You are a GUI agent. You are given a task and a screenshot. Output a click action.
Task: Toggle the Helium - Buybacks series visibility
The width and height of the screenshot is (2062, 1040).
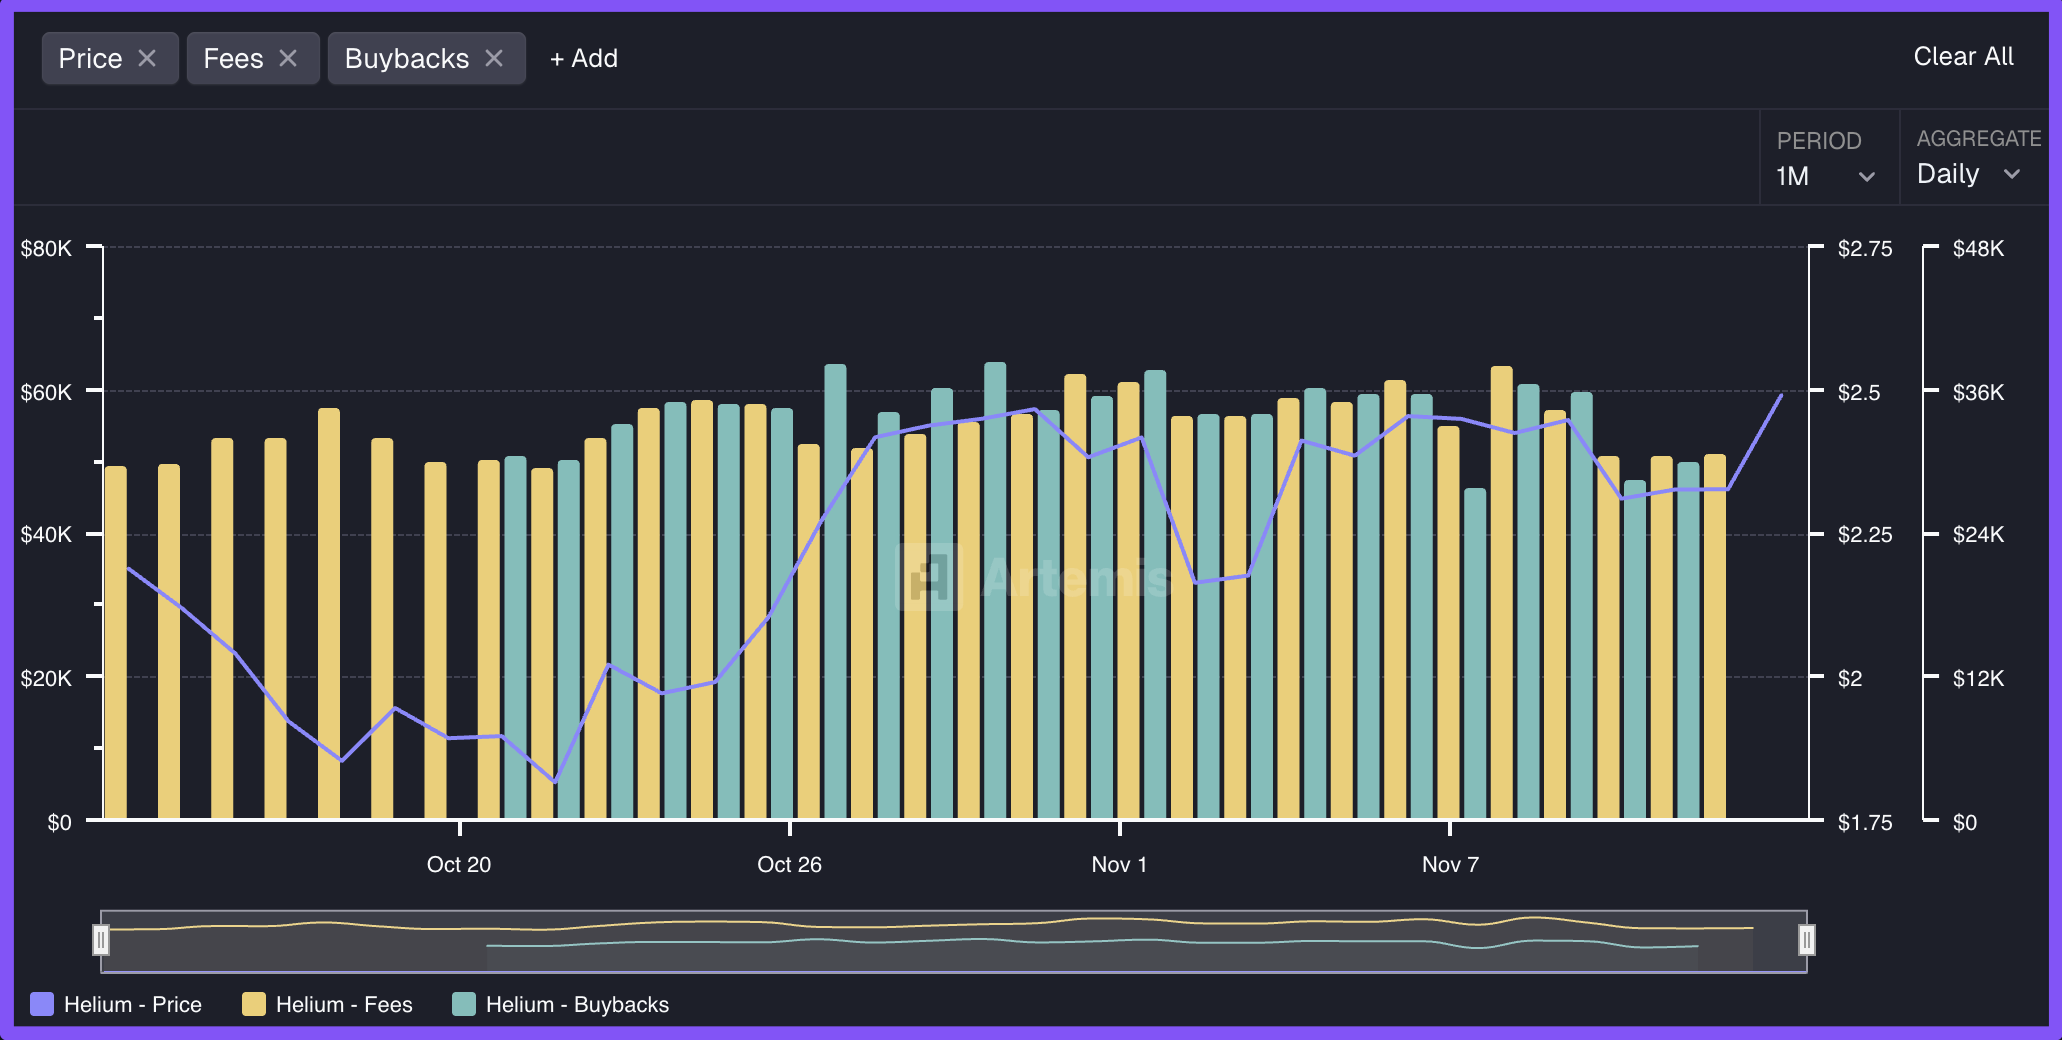pyautogui.click(x=577, y=1004)
